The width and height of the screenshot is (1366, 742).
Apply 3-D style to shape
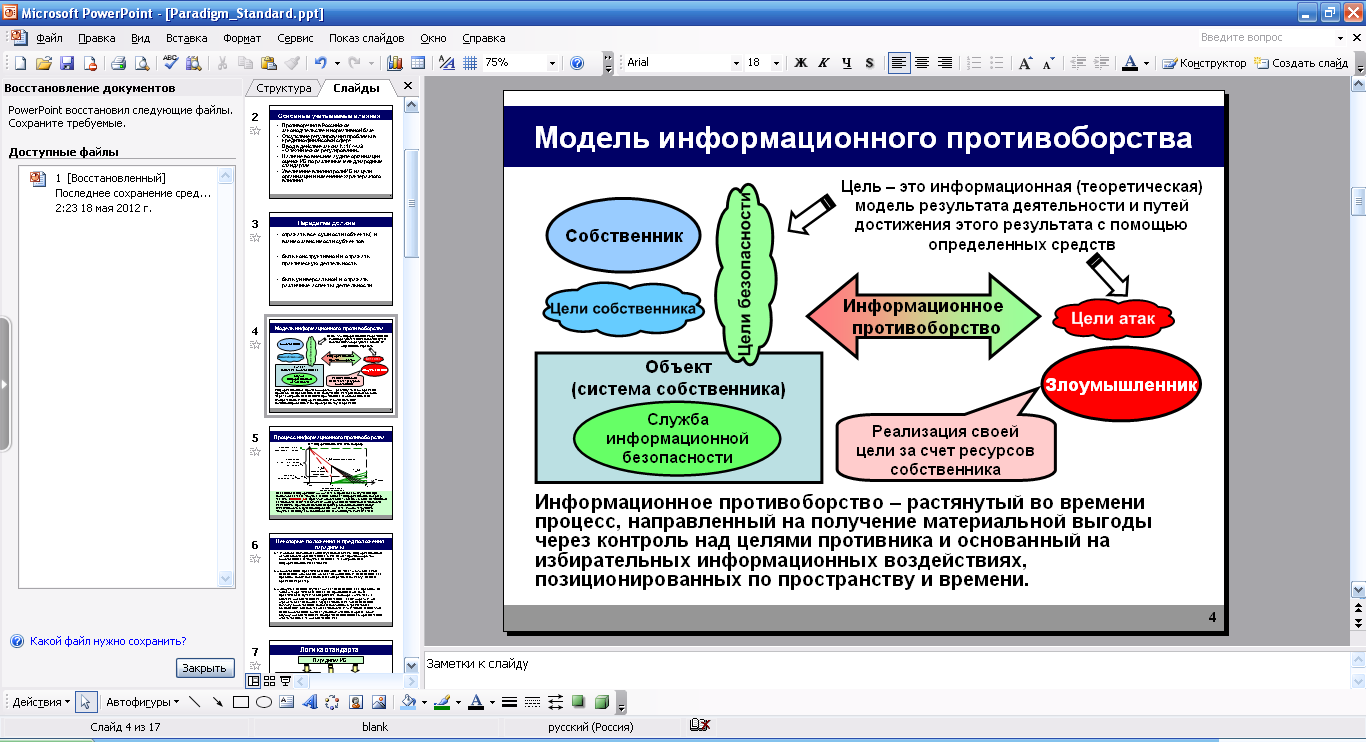click(602, 702)
